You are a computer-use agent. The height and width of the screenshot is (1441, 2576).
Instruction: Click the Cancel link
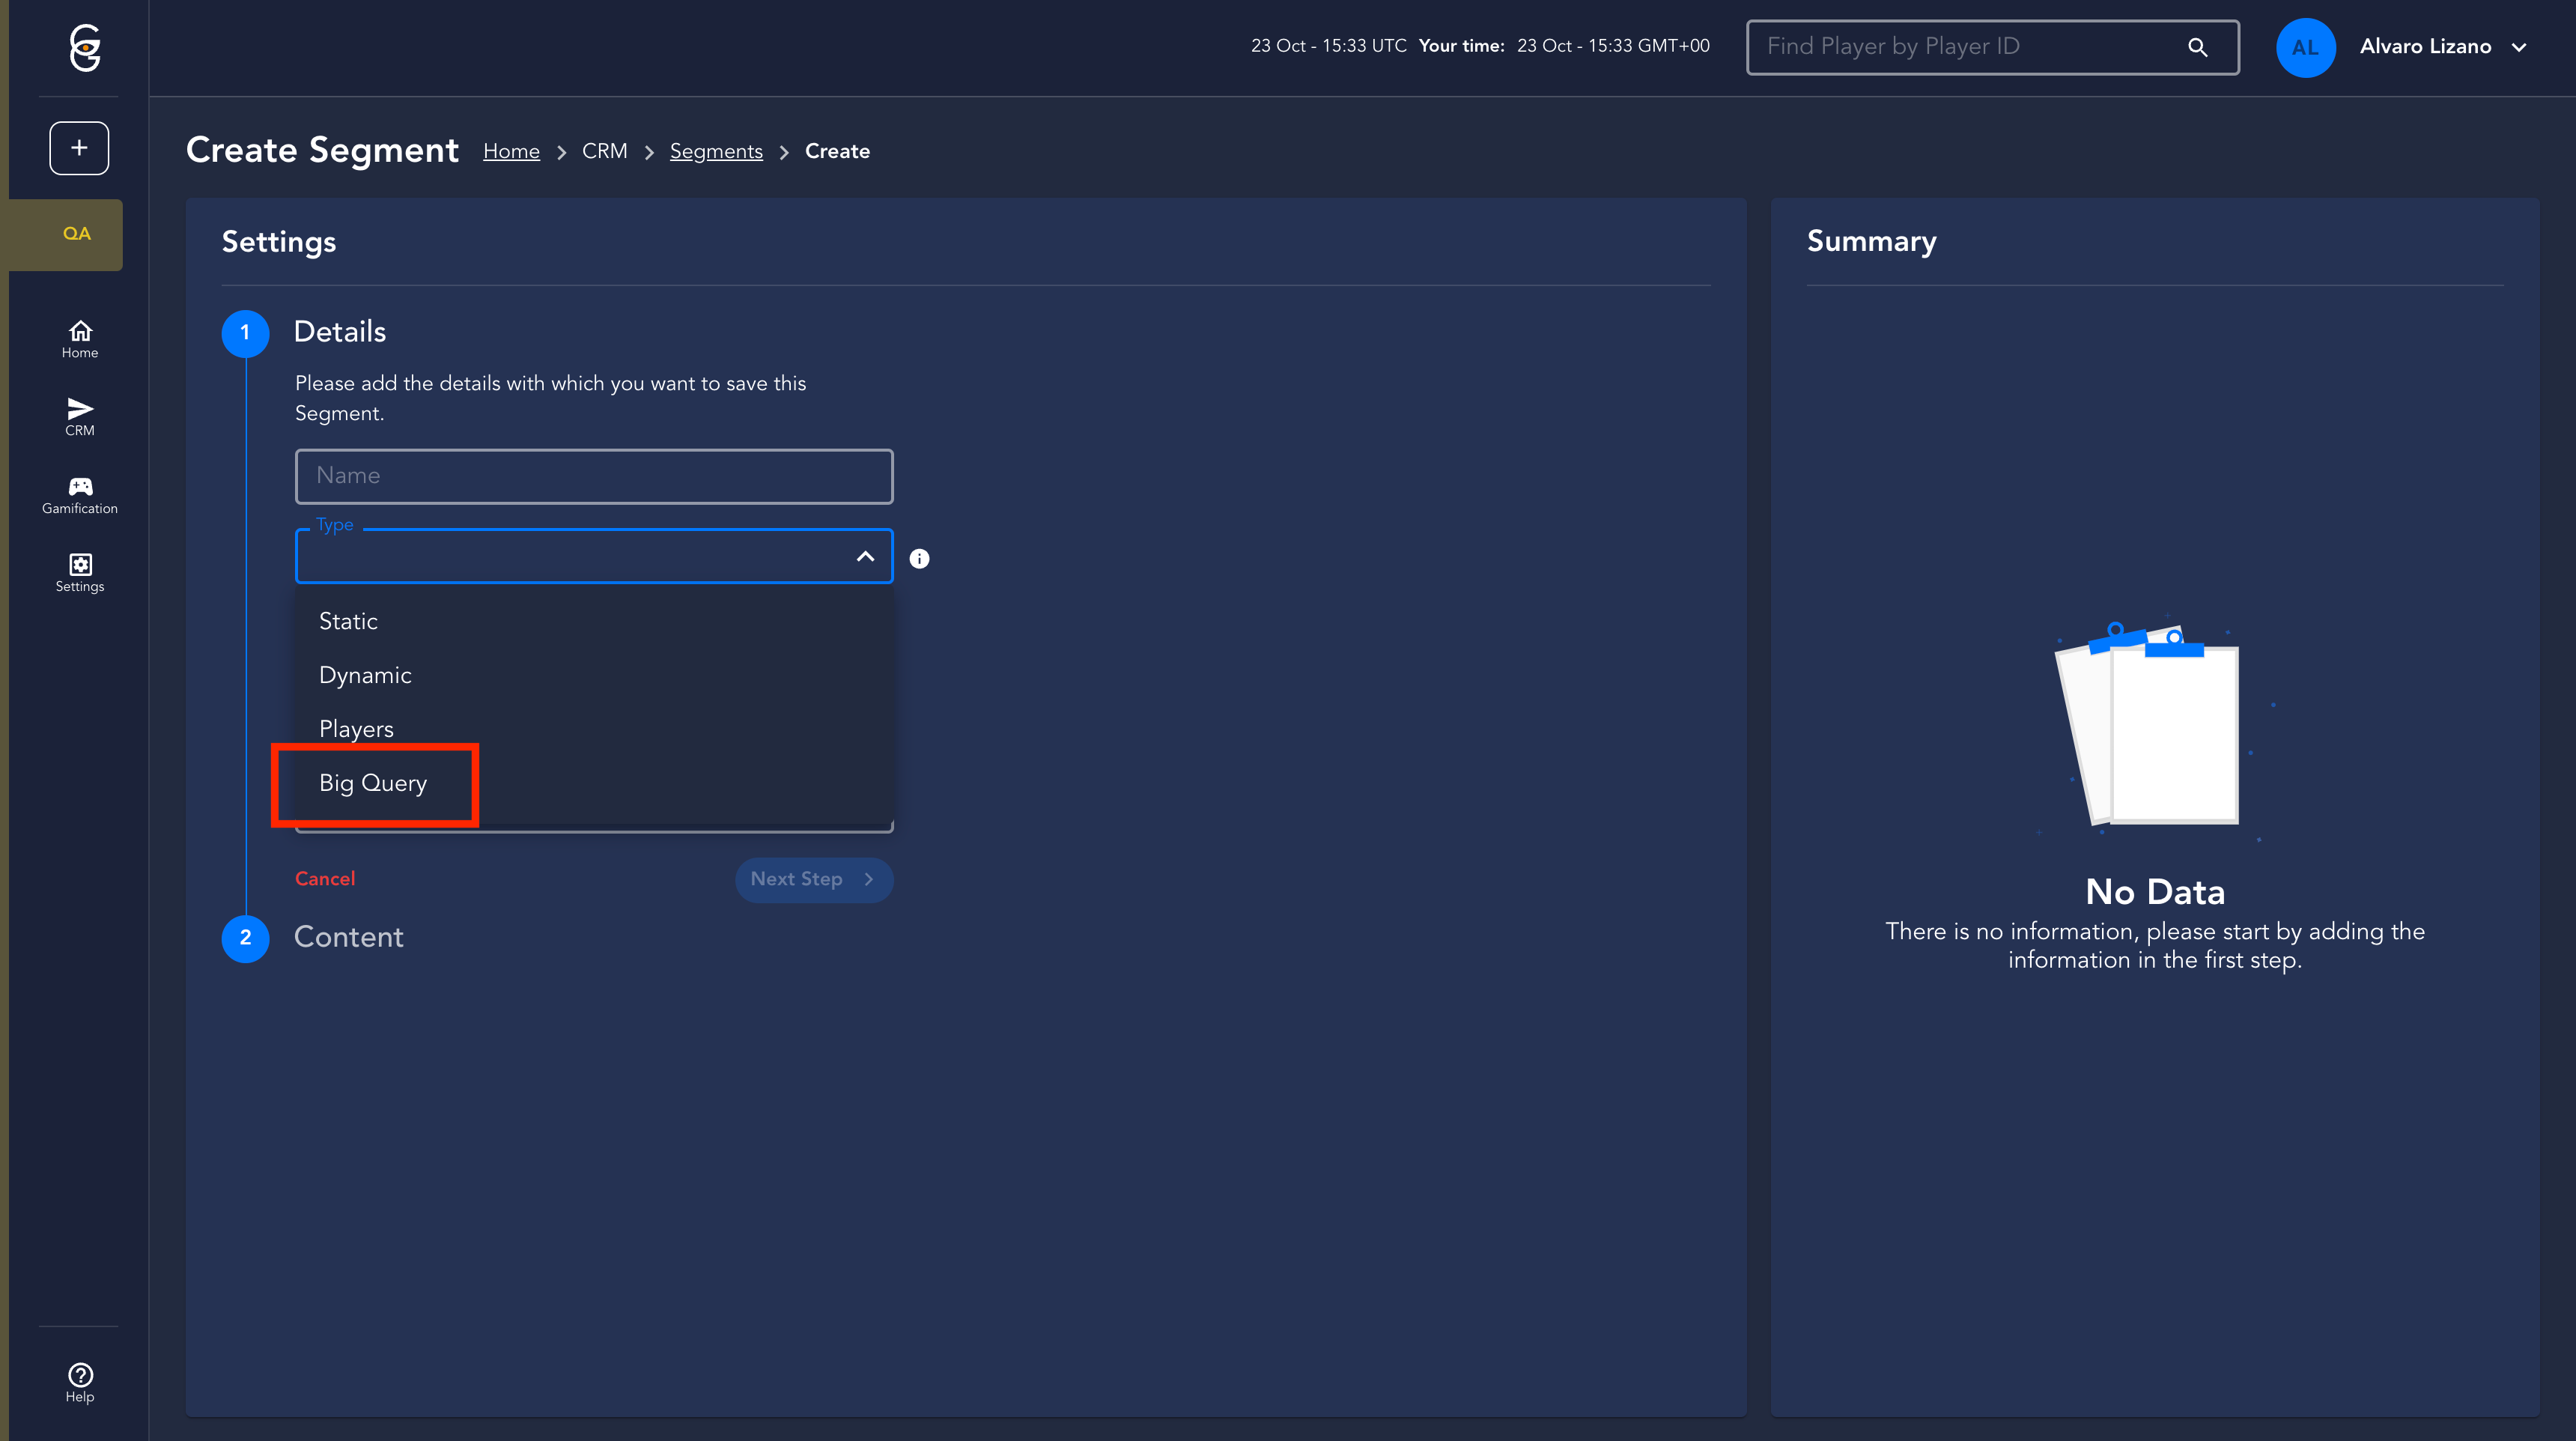point(325,879)
